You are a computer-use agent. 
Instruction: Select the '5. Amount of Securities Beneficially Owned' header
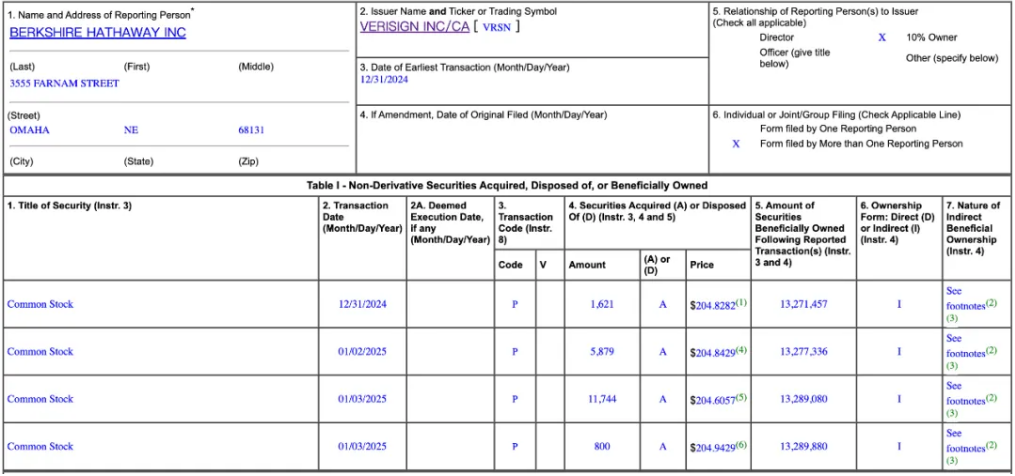point(803,234)
